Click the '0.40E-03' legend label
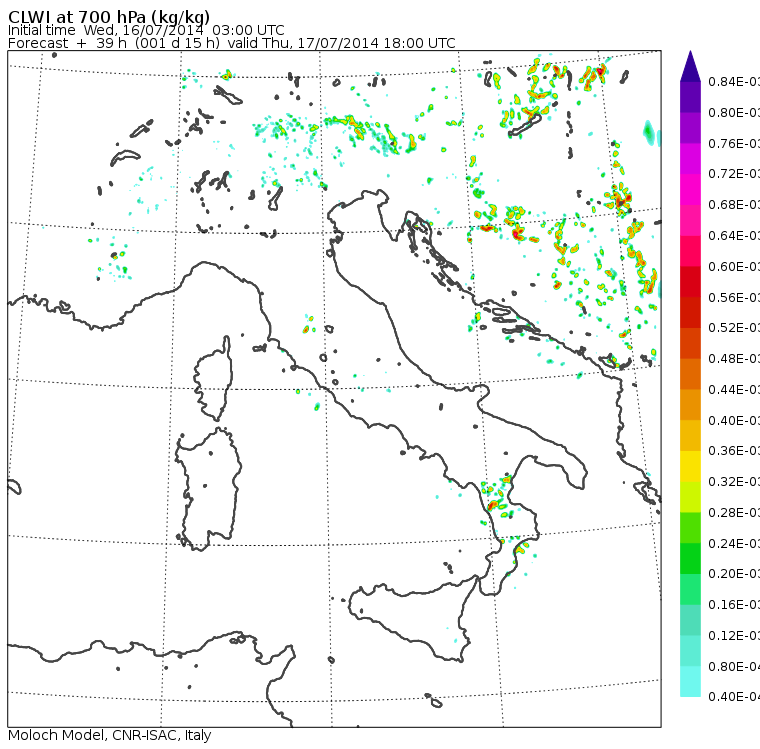The image size is (760, 749). tap(734, 420)
